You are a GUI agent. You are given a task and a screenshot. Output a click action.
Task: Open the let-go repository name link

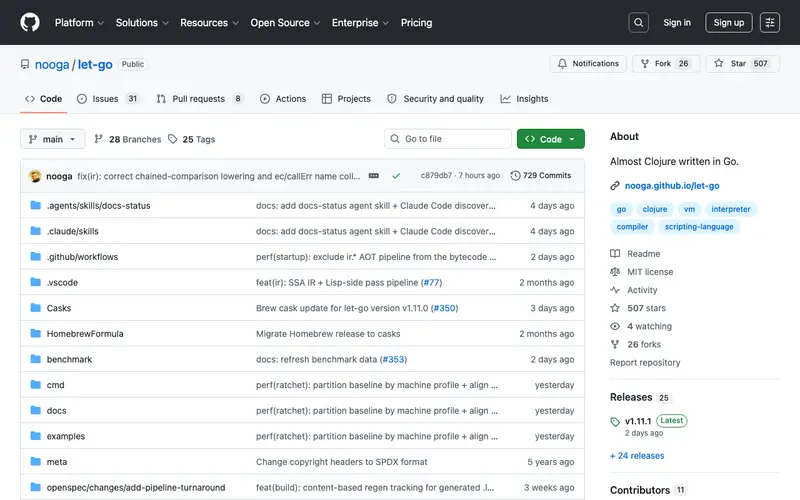[x=95, y=64]
